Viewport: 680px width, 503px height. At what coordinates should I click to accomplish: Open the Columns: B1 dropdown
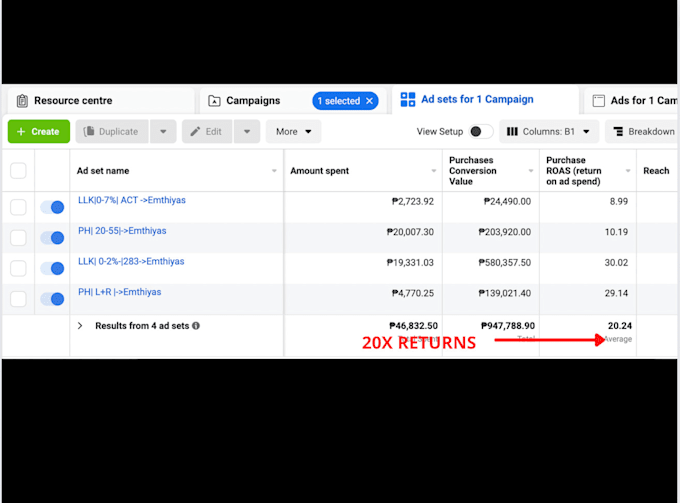click(549, 131)
